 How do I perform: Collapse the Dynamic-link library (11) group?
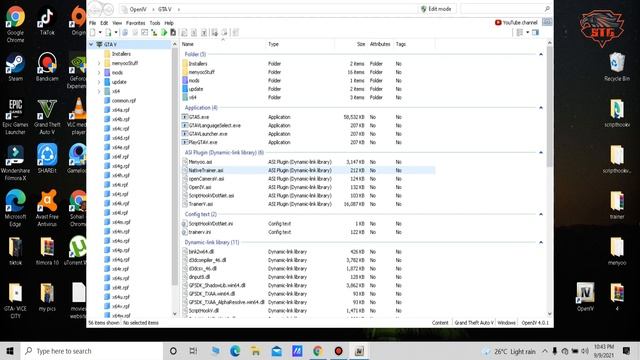541,242
